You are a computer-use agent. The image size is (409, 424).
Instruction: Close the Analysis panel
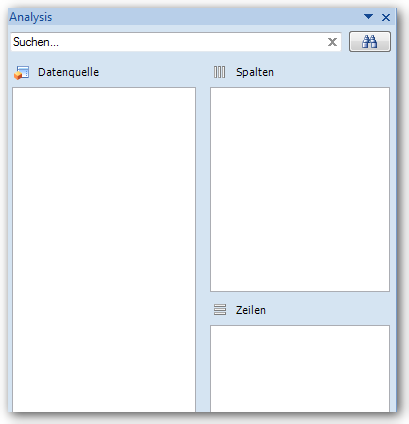tap(386, 17)
